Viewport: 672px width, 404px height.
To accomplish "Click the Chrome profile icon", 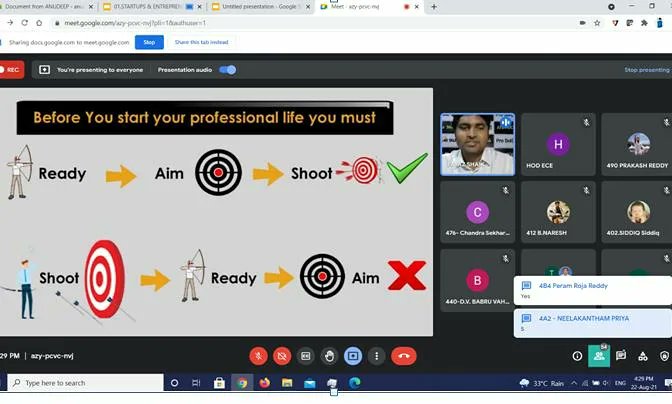I will pyautogui.click(x=660, y=23).
